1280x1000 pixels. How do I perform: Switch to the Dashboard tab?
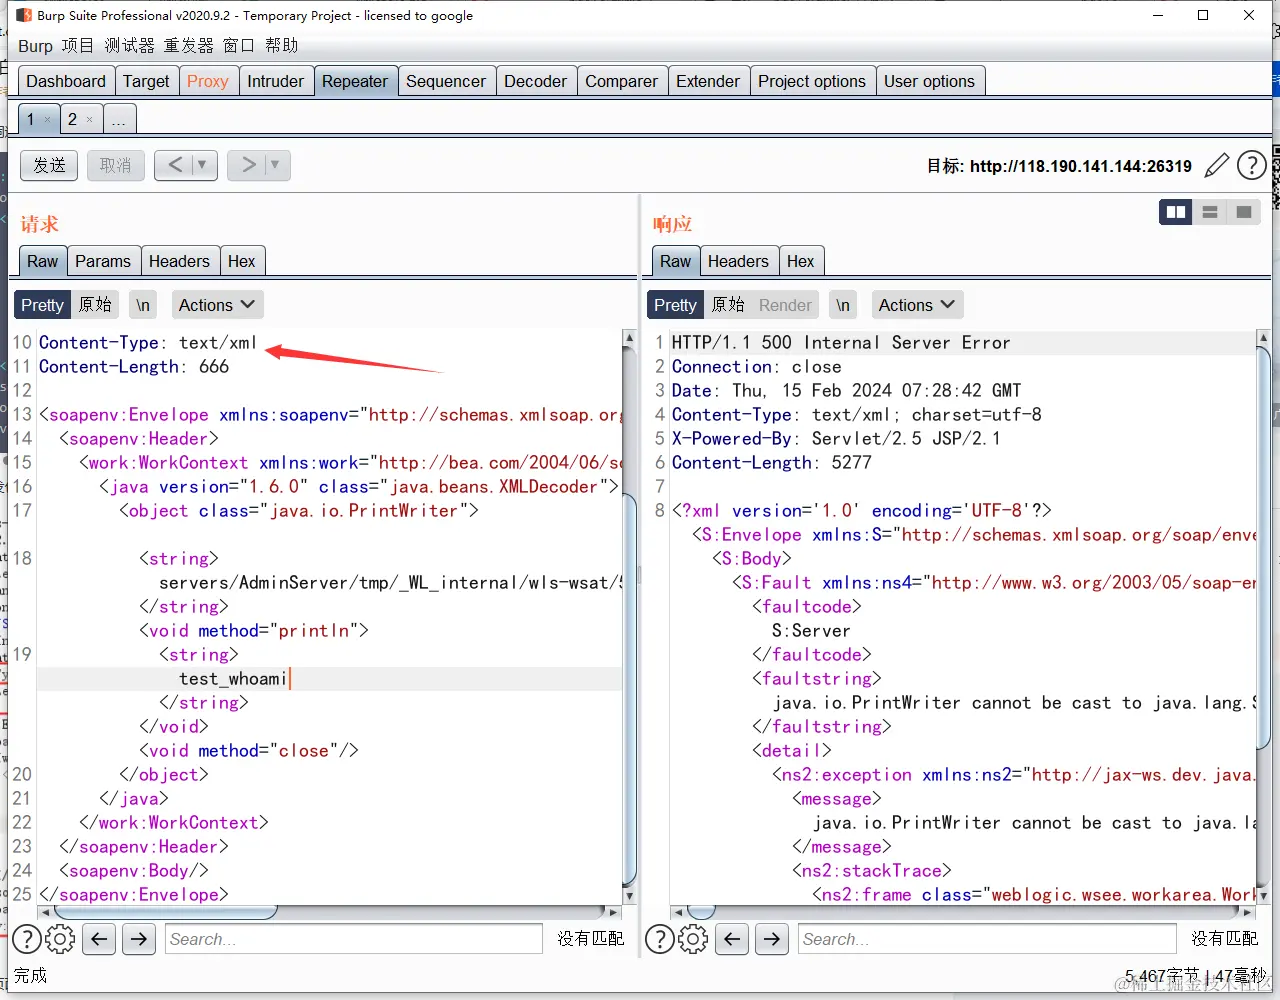(66, 81)
